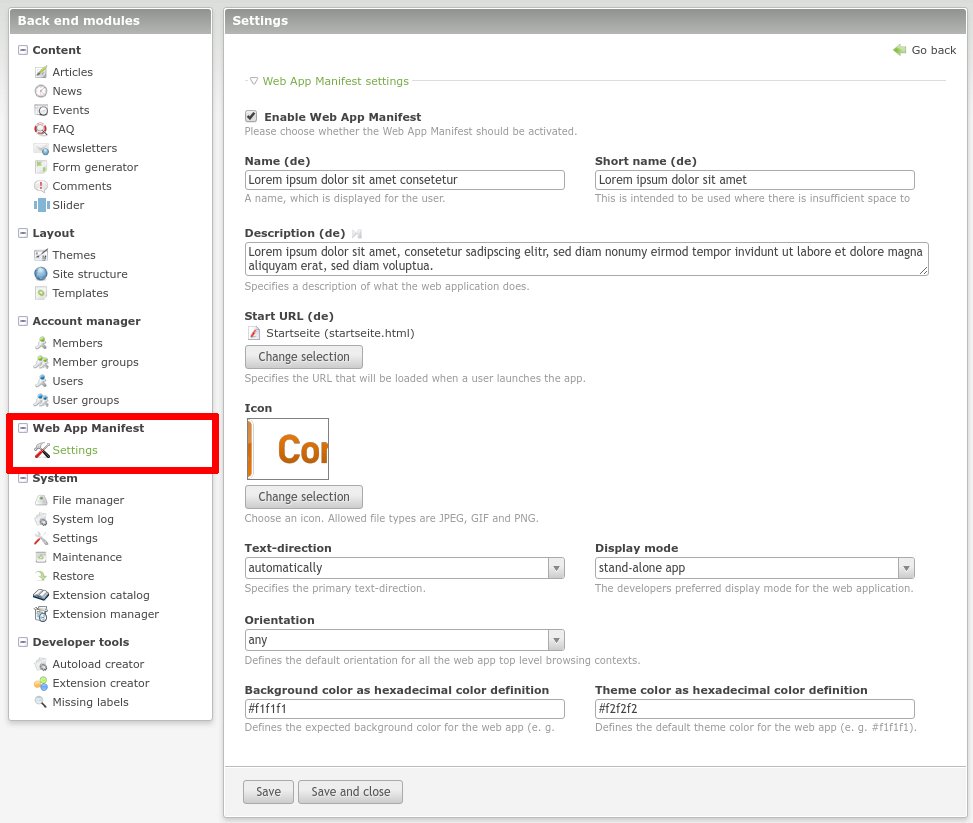This screenshot has width=973, height=823.
Task: Click the Description translation wizard icon
Action: [356, 234]
